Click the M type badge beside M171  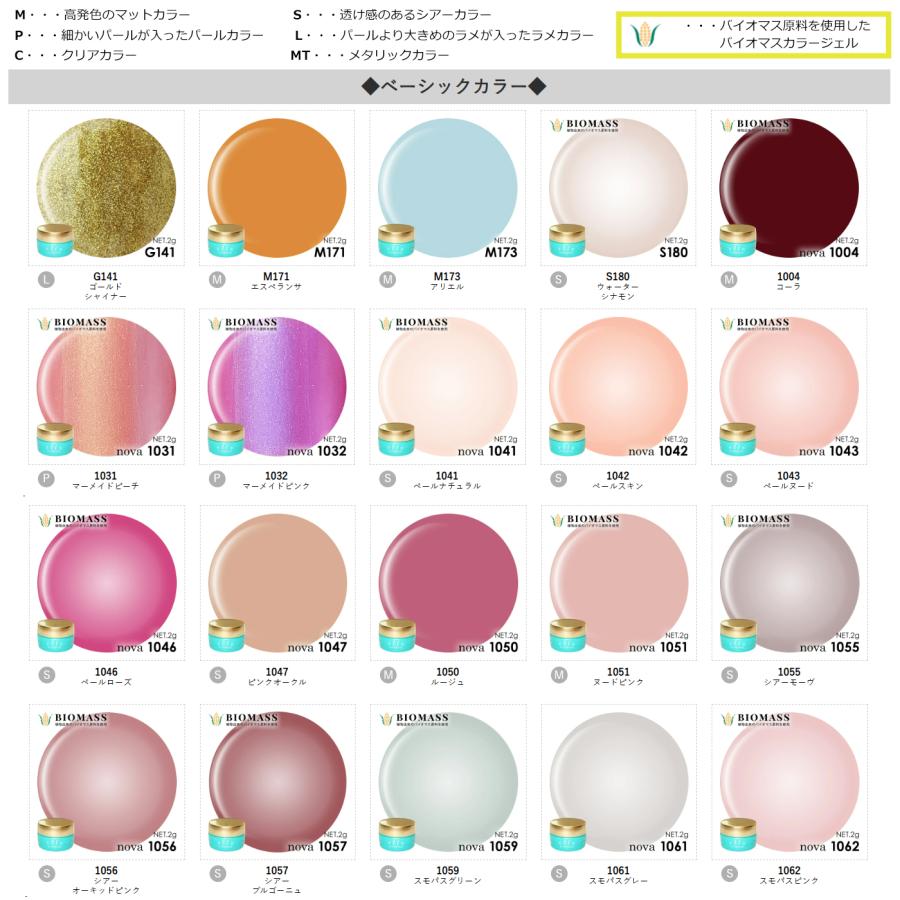[217, 280]
